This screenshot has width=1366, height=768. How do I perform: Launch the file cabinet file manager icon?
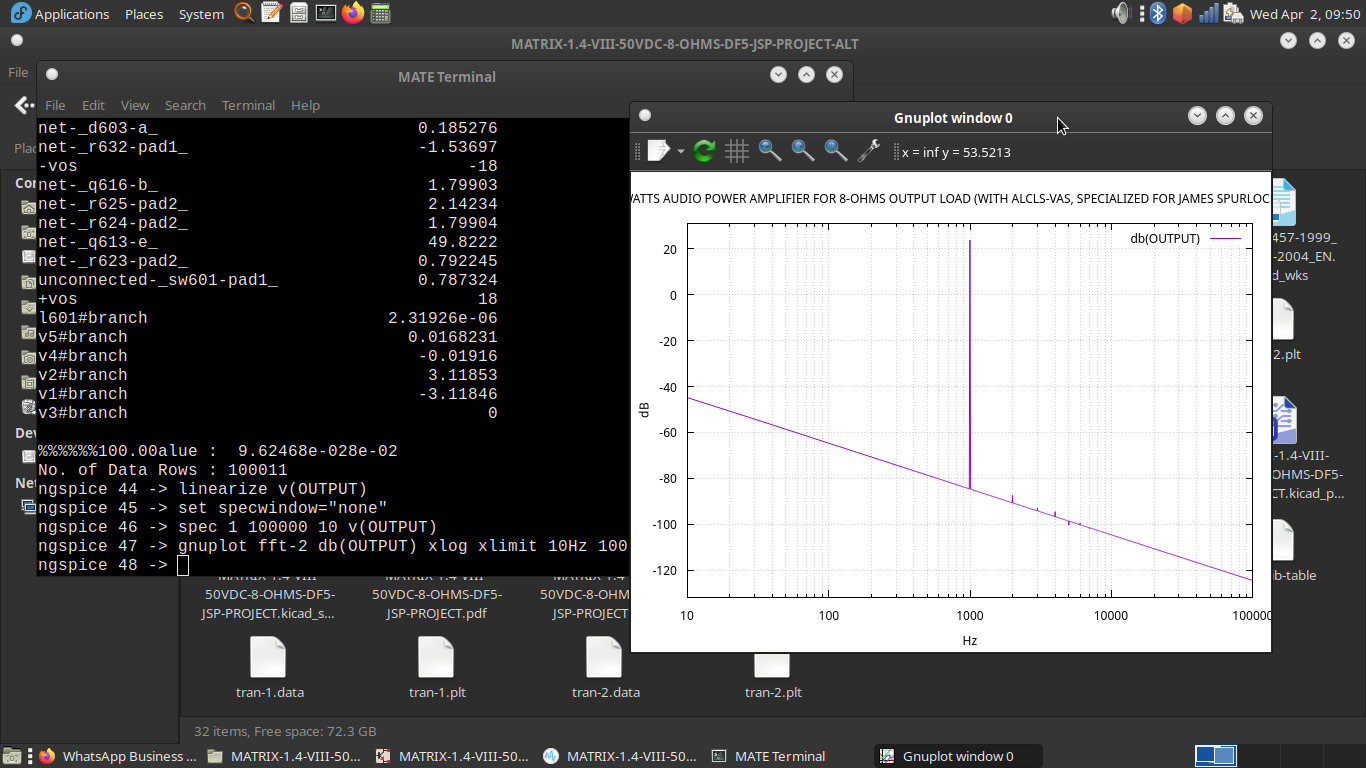298,13
